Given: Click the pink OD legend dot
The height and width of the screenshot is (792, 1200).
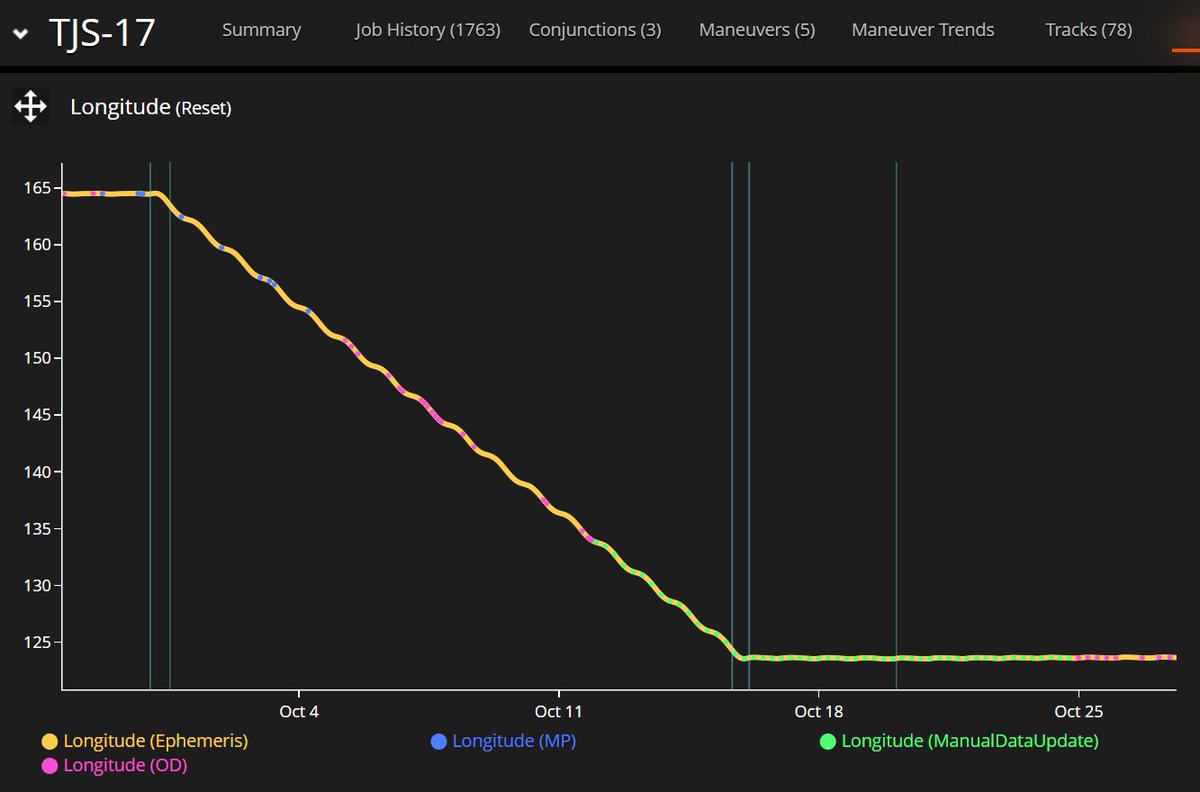Looking at the screenshot, I should (x=49, y=766).
